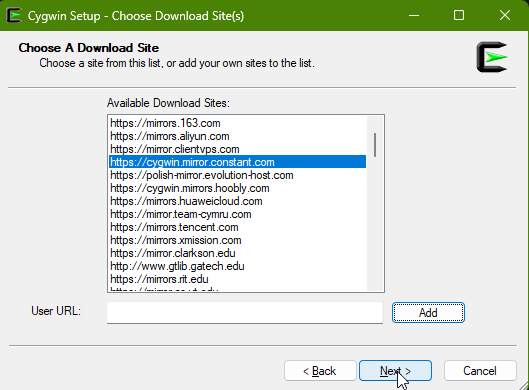The image size is (529, 390).
Task: Choose https://mirror.clarkson.edu mirror
Action: tap(238, 253)
